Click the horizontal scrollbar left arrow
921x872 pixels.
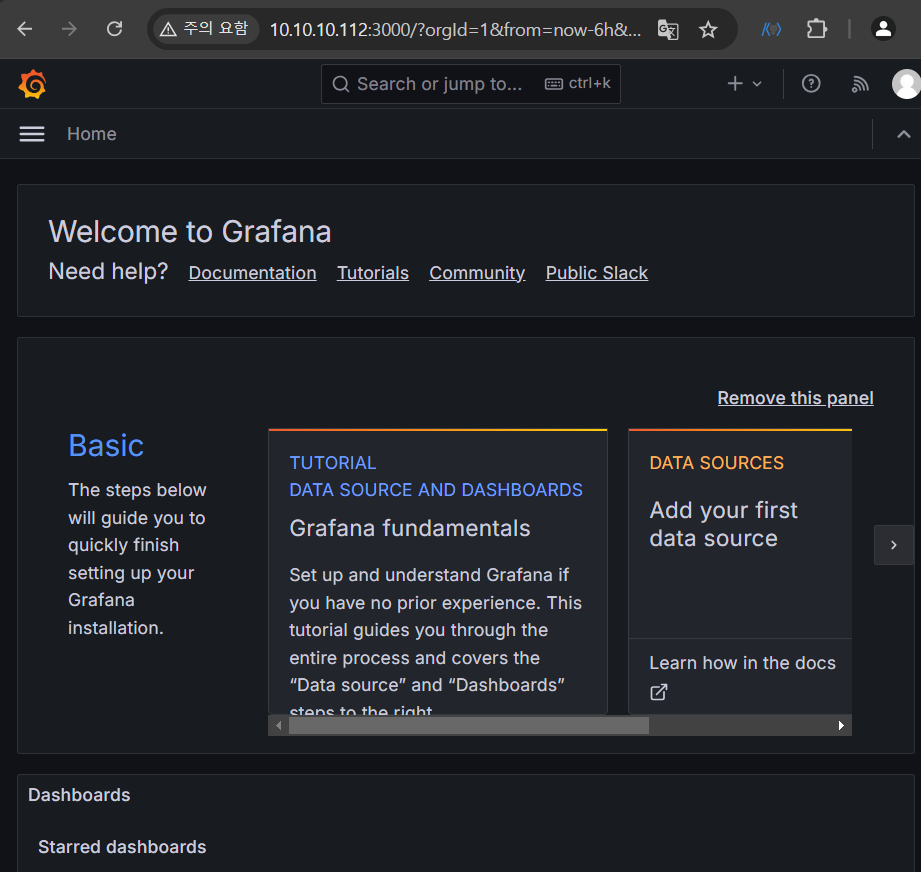[x=278, y=726]
